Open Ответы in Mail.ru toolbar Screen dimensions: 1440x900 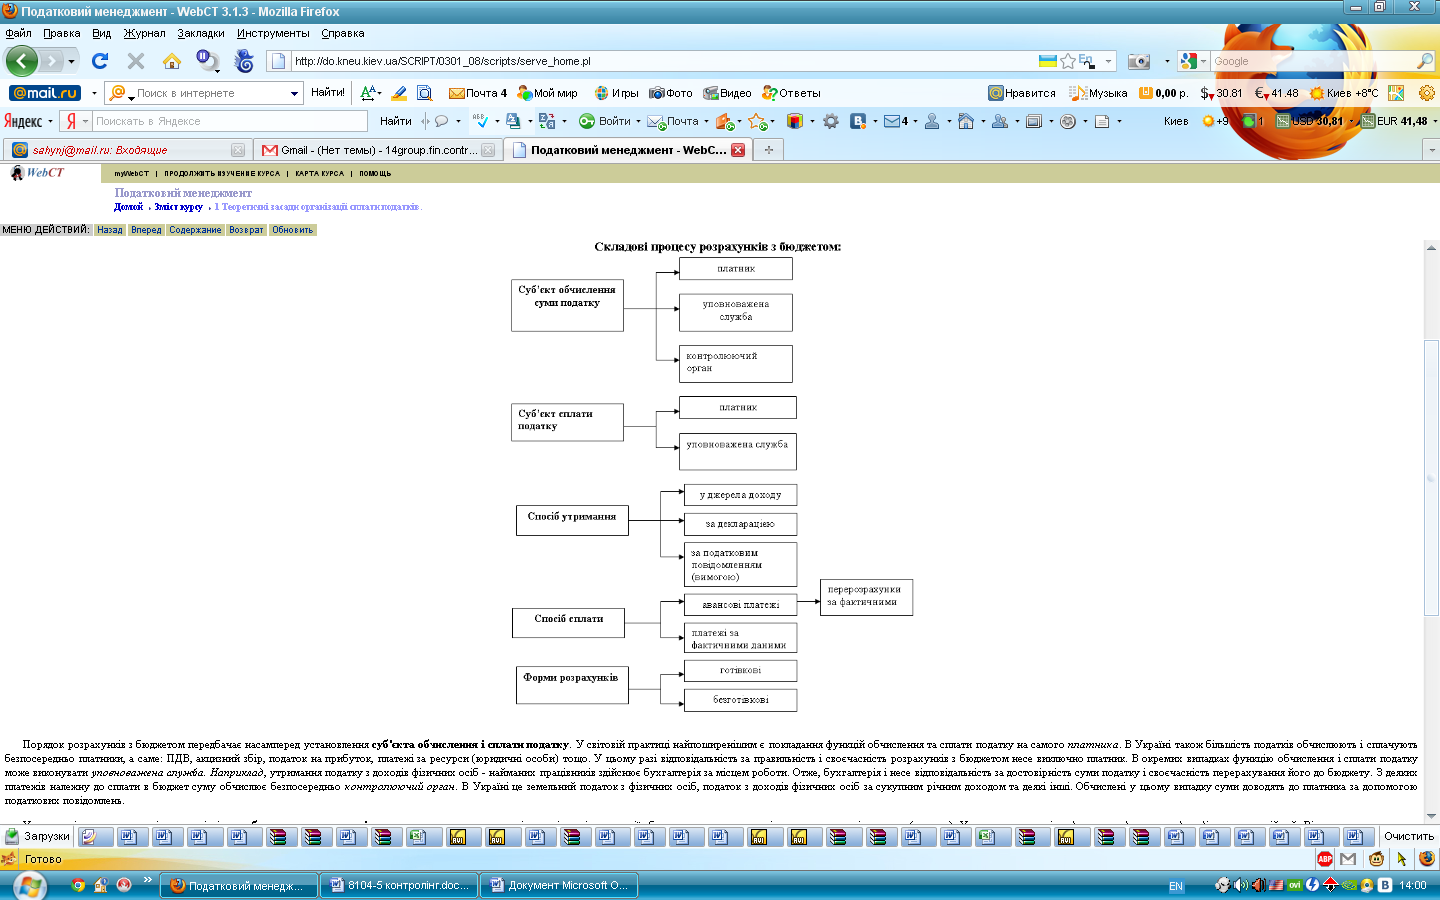pos(791,93)
